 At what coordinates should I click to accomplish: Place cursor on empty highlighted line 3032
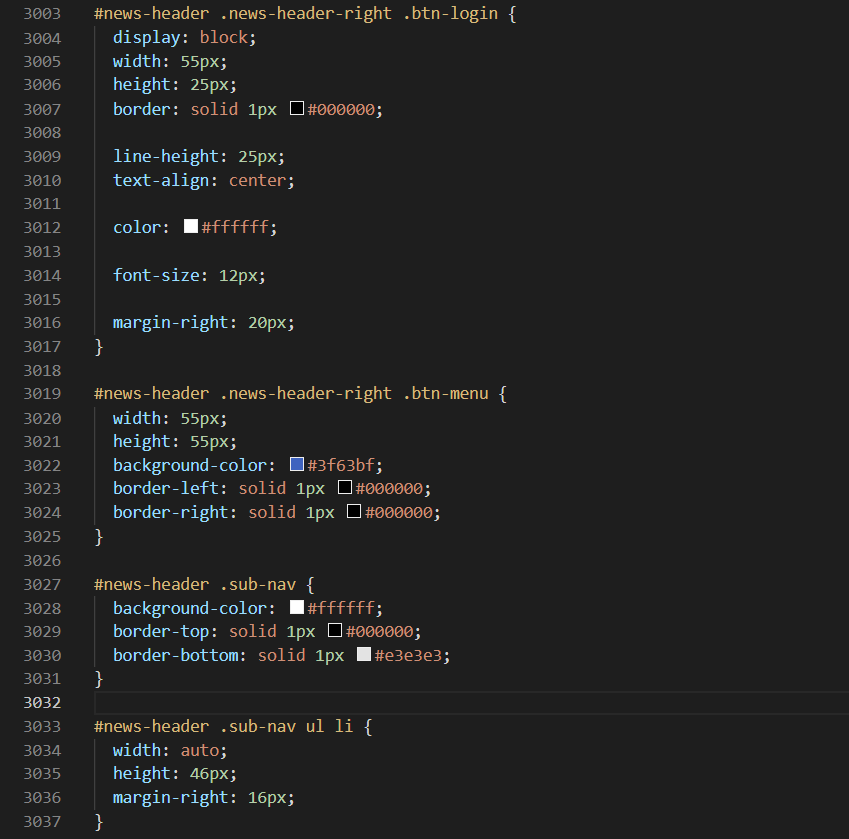pyautogui.click(x=471, y=703)
